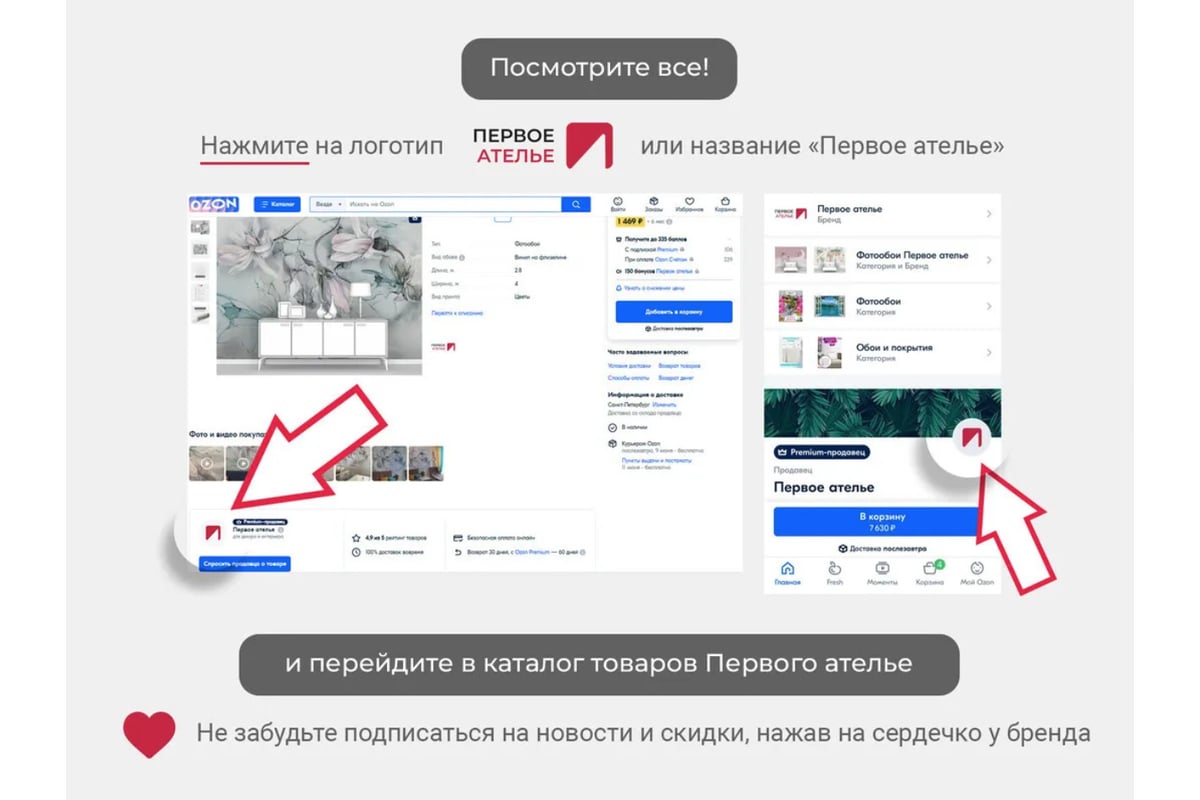Open the Моменты tab in the mobile bar

point(882,573)
